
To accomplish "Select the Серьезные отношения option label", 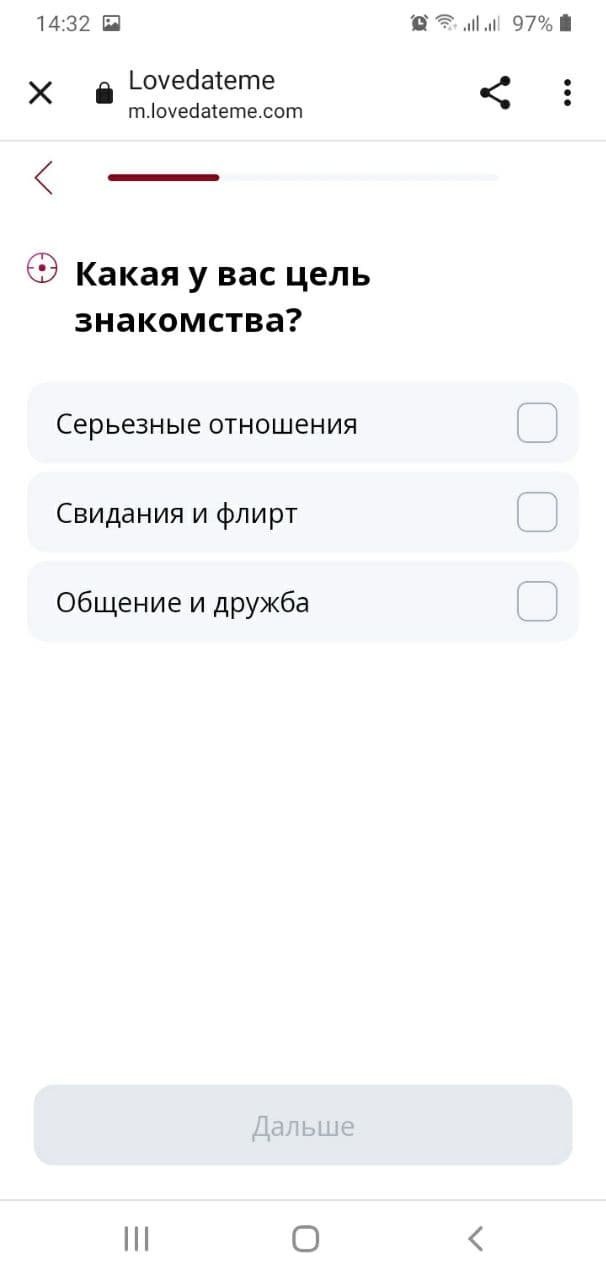I will [206, 424].
